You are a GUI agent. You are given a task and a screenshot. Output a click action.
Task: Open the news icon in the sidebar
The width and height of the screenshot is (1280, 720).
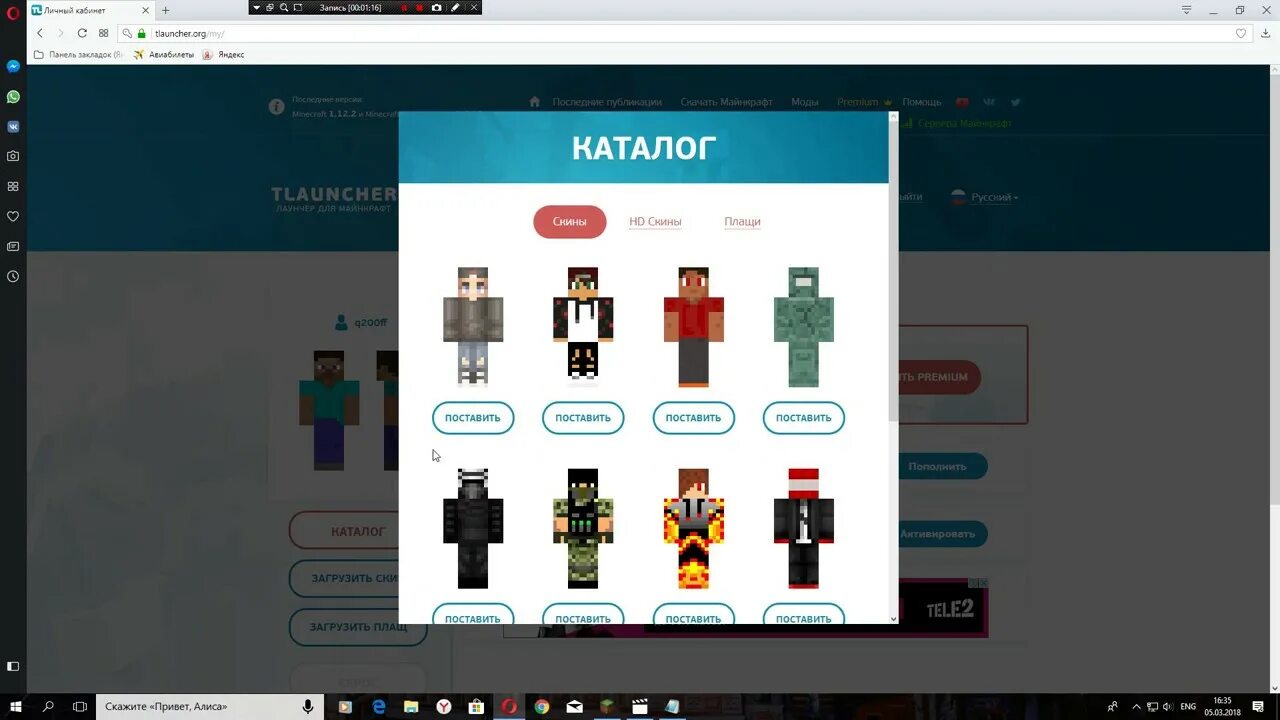pos(13,246)
